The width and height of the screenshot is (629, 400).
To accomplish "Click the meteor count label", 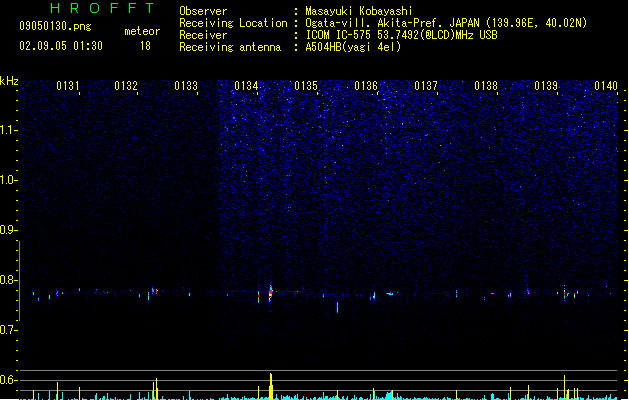I will point(142,31).
